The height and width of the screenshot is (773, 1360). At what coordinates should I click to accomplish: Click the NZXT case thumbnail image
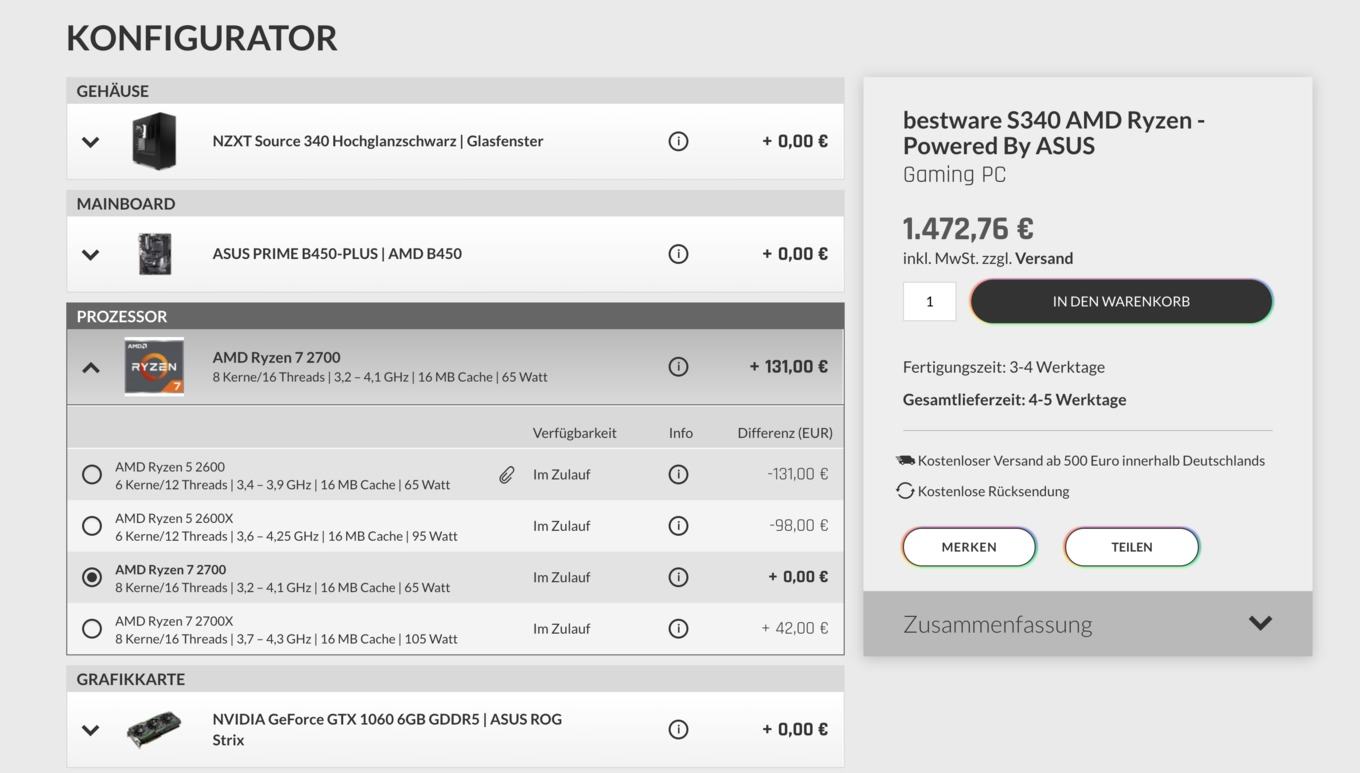(154, 141)
